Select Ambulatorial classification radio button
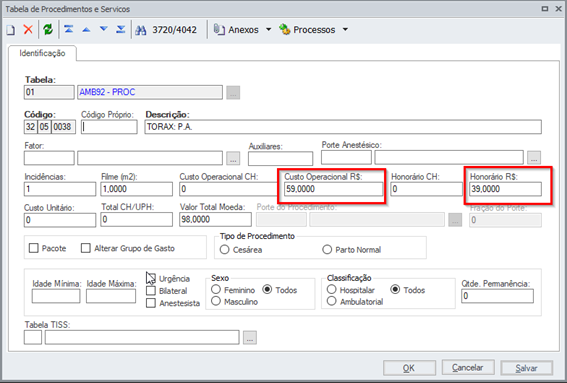The height and width of the screenshot is (383, 567). pyautogui.click(x=332, y=301)
